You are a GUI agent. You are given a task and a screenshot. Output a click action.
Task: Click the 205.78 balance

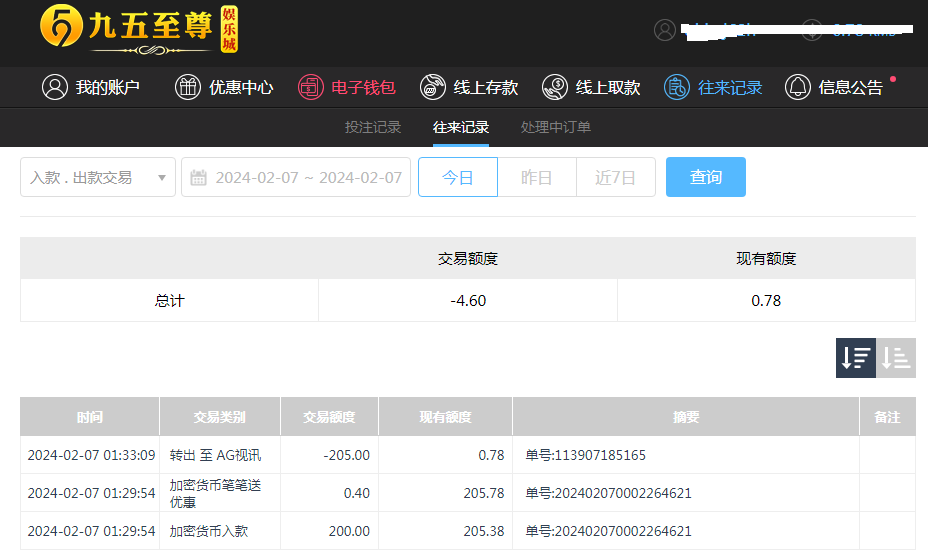(x=484, y=493)
